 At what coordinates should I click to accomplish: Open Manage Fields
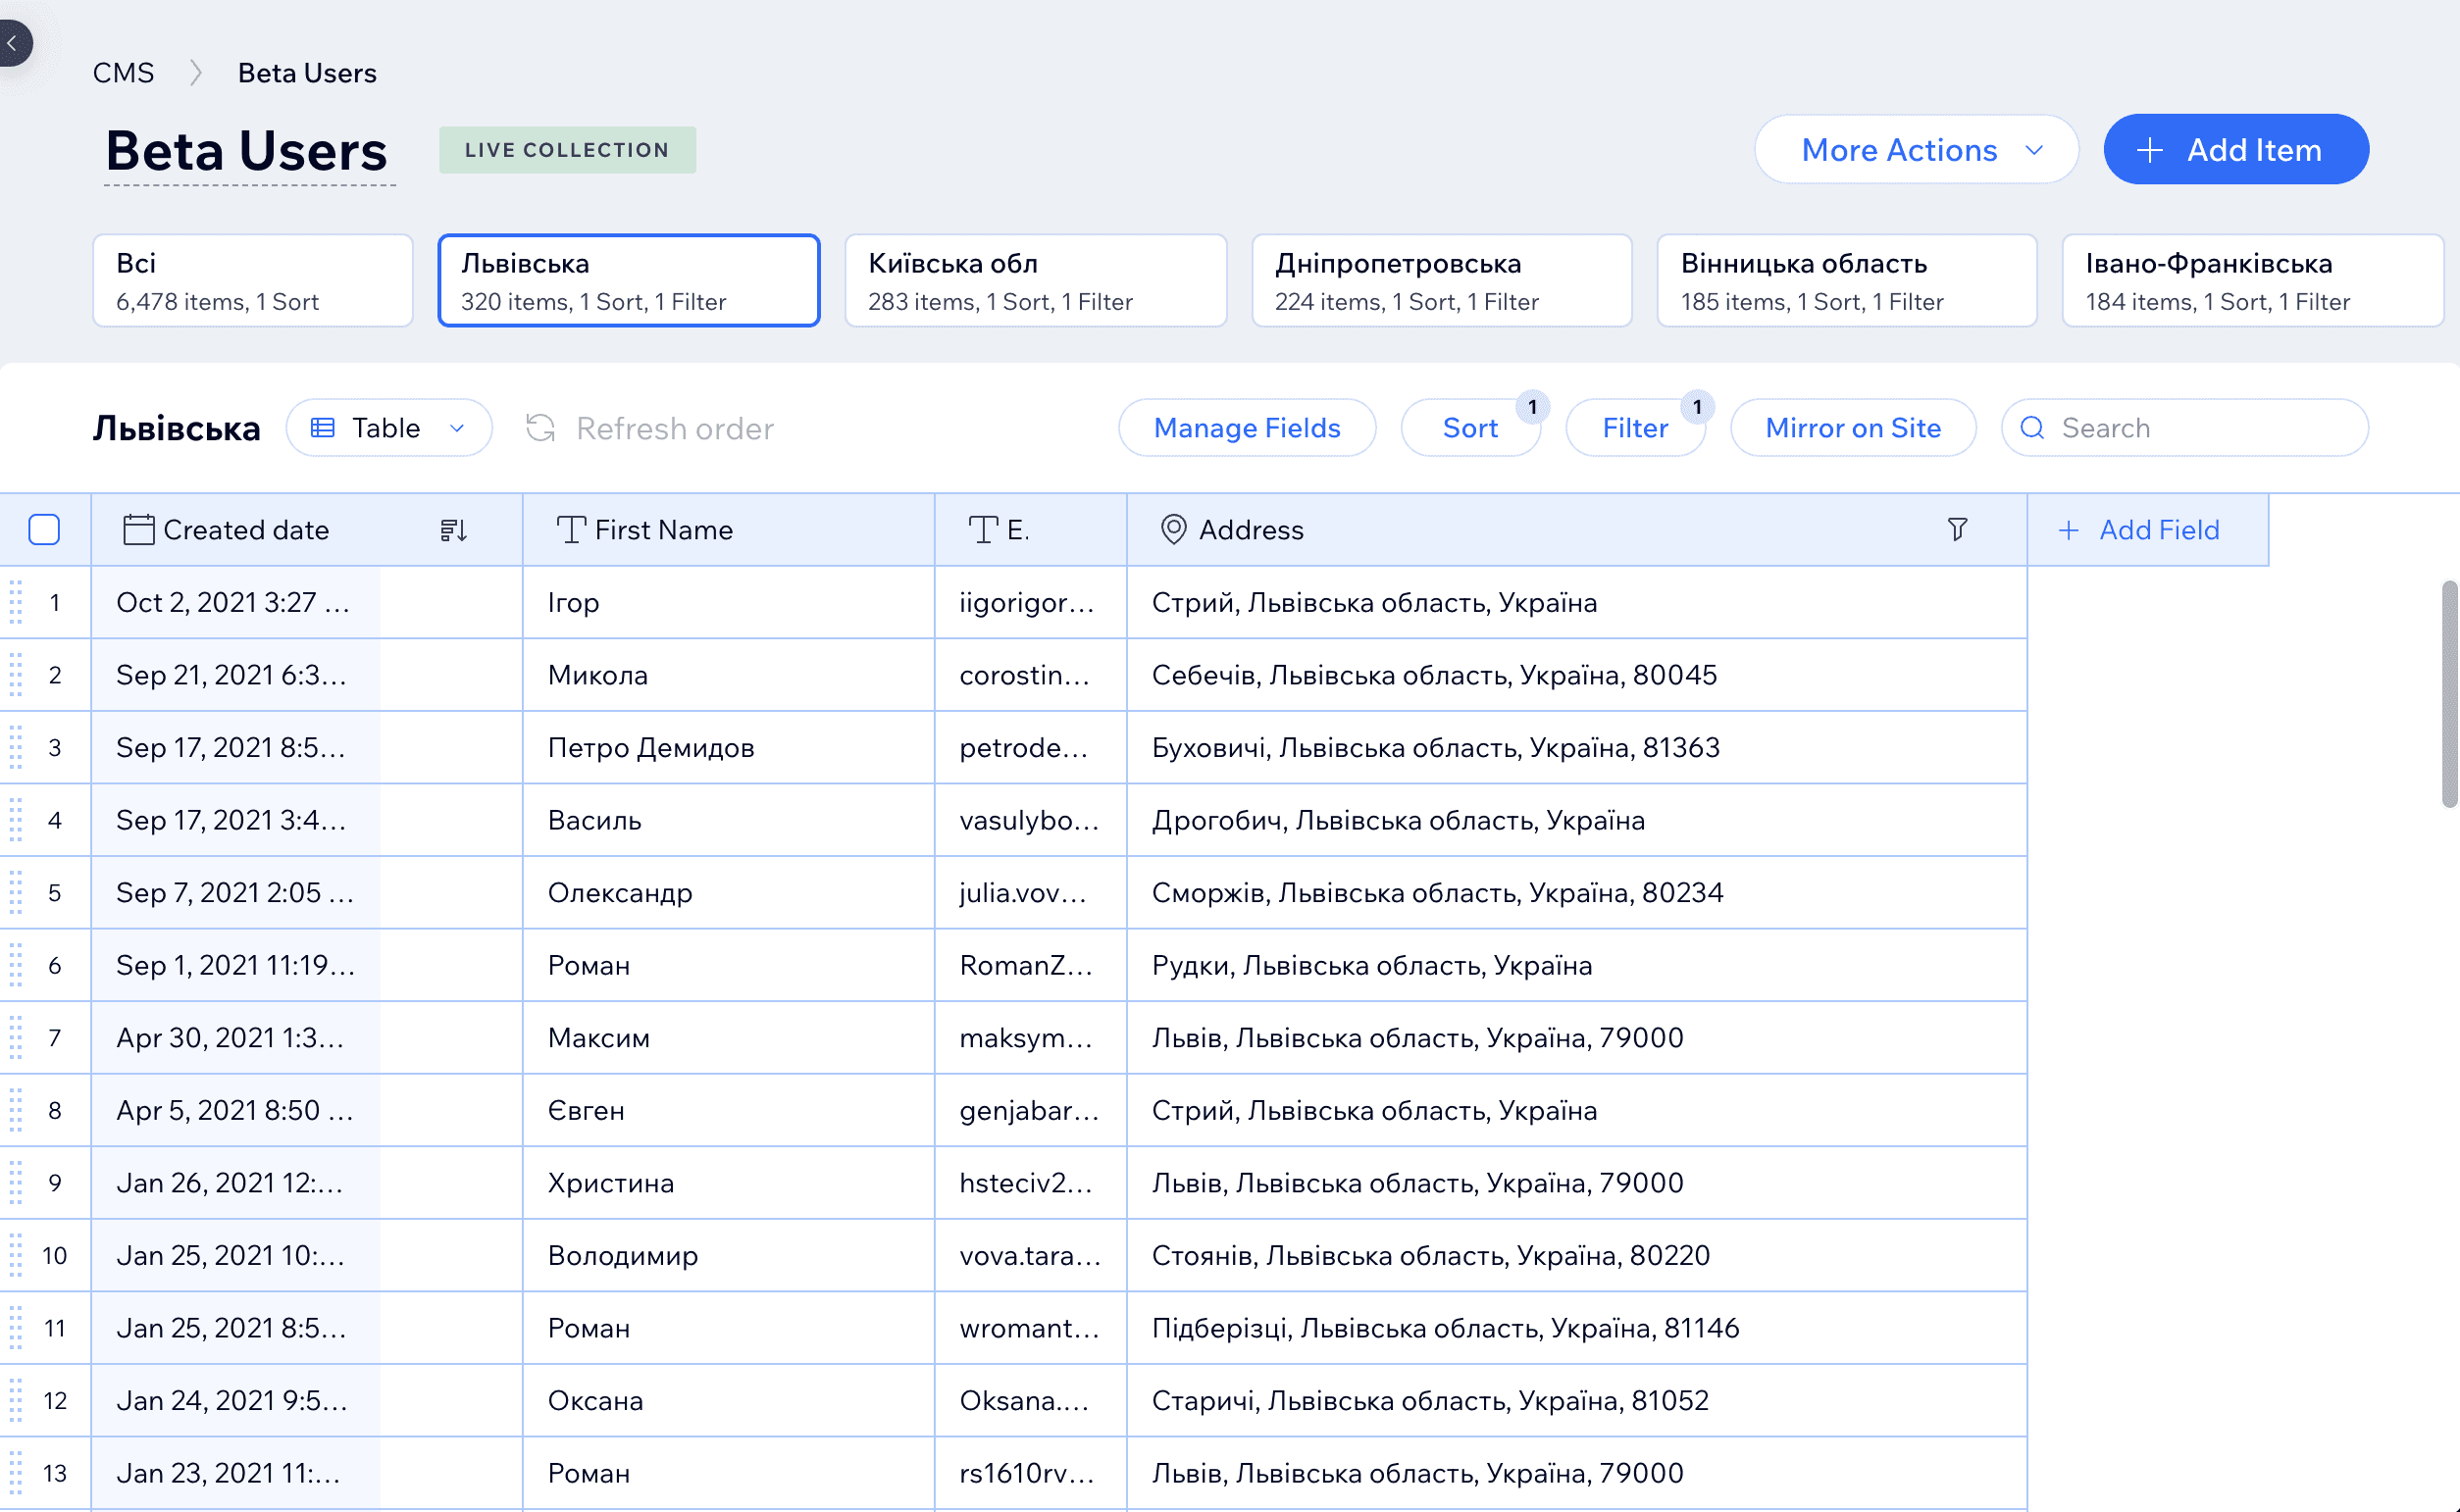(x=1246, y=428)
